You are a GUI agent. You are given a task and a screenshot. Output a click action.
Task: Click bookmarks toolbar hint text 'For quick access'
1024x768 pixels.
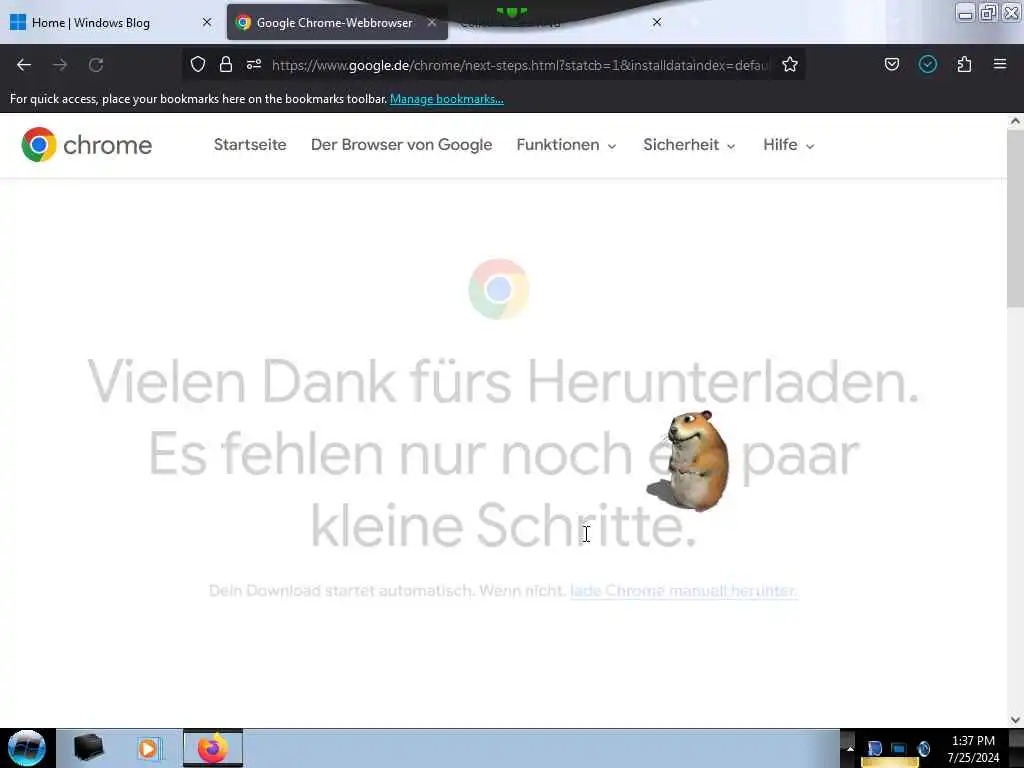click(x=198, y=99)
